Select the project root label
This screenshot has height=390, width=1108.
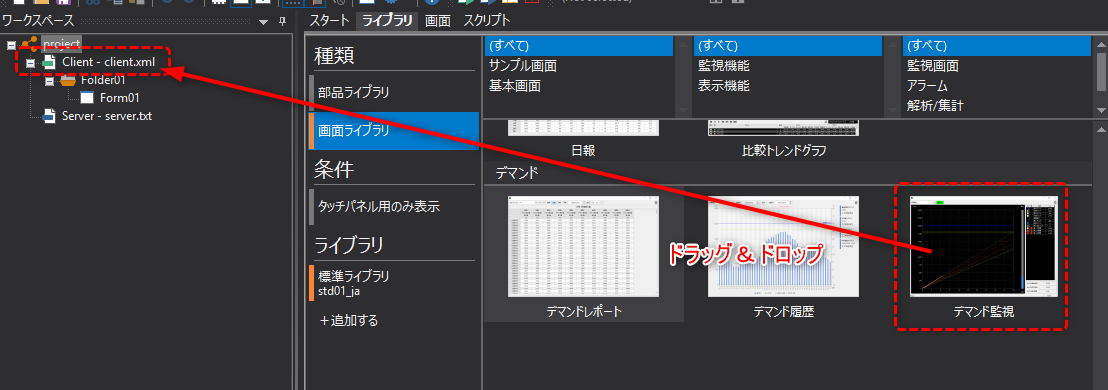click(62, 44)
